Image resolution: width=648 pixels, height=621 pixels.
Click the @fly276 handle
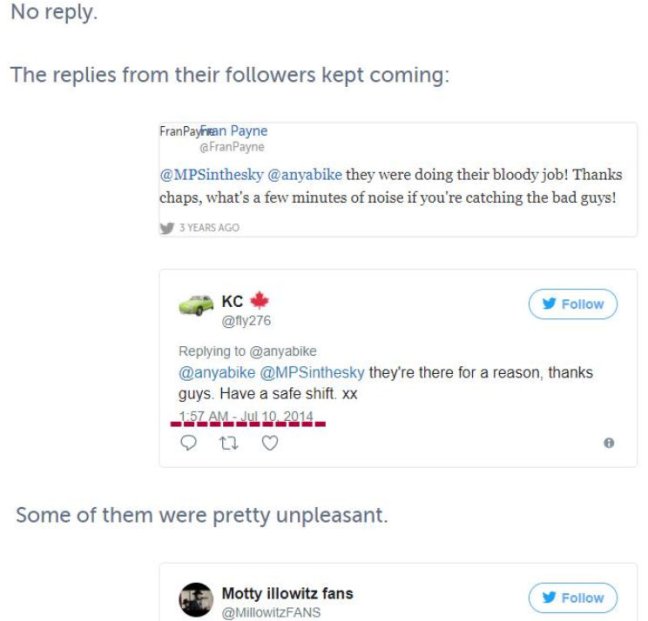pos(245,320)
